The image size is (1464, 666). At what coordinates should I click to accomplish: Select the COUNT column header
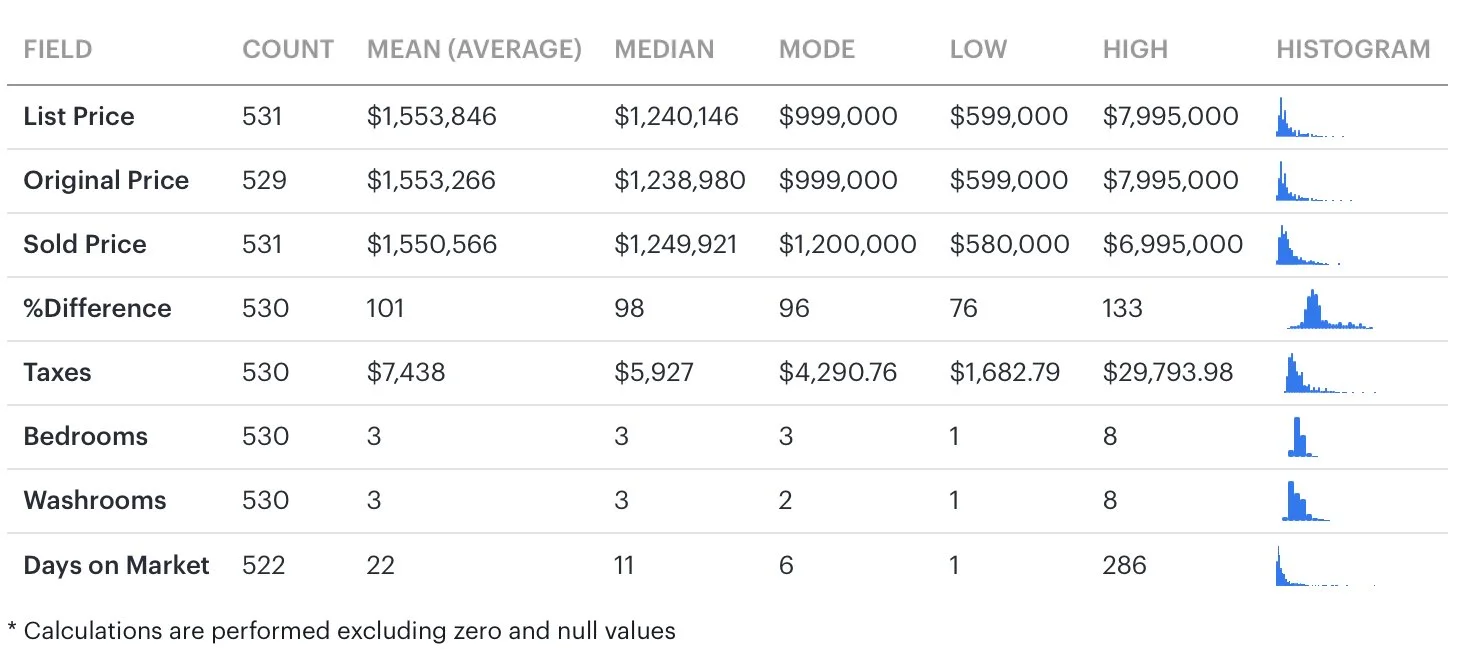288,49
